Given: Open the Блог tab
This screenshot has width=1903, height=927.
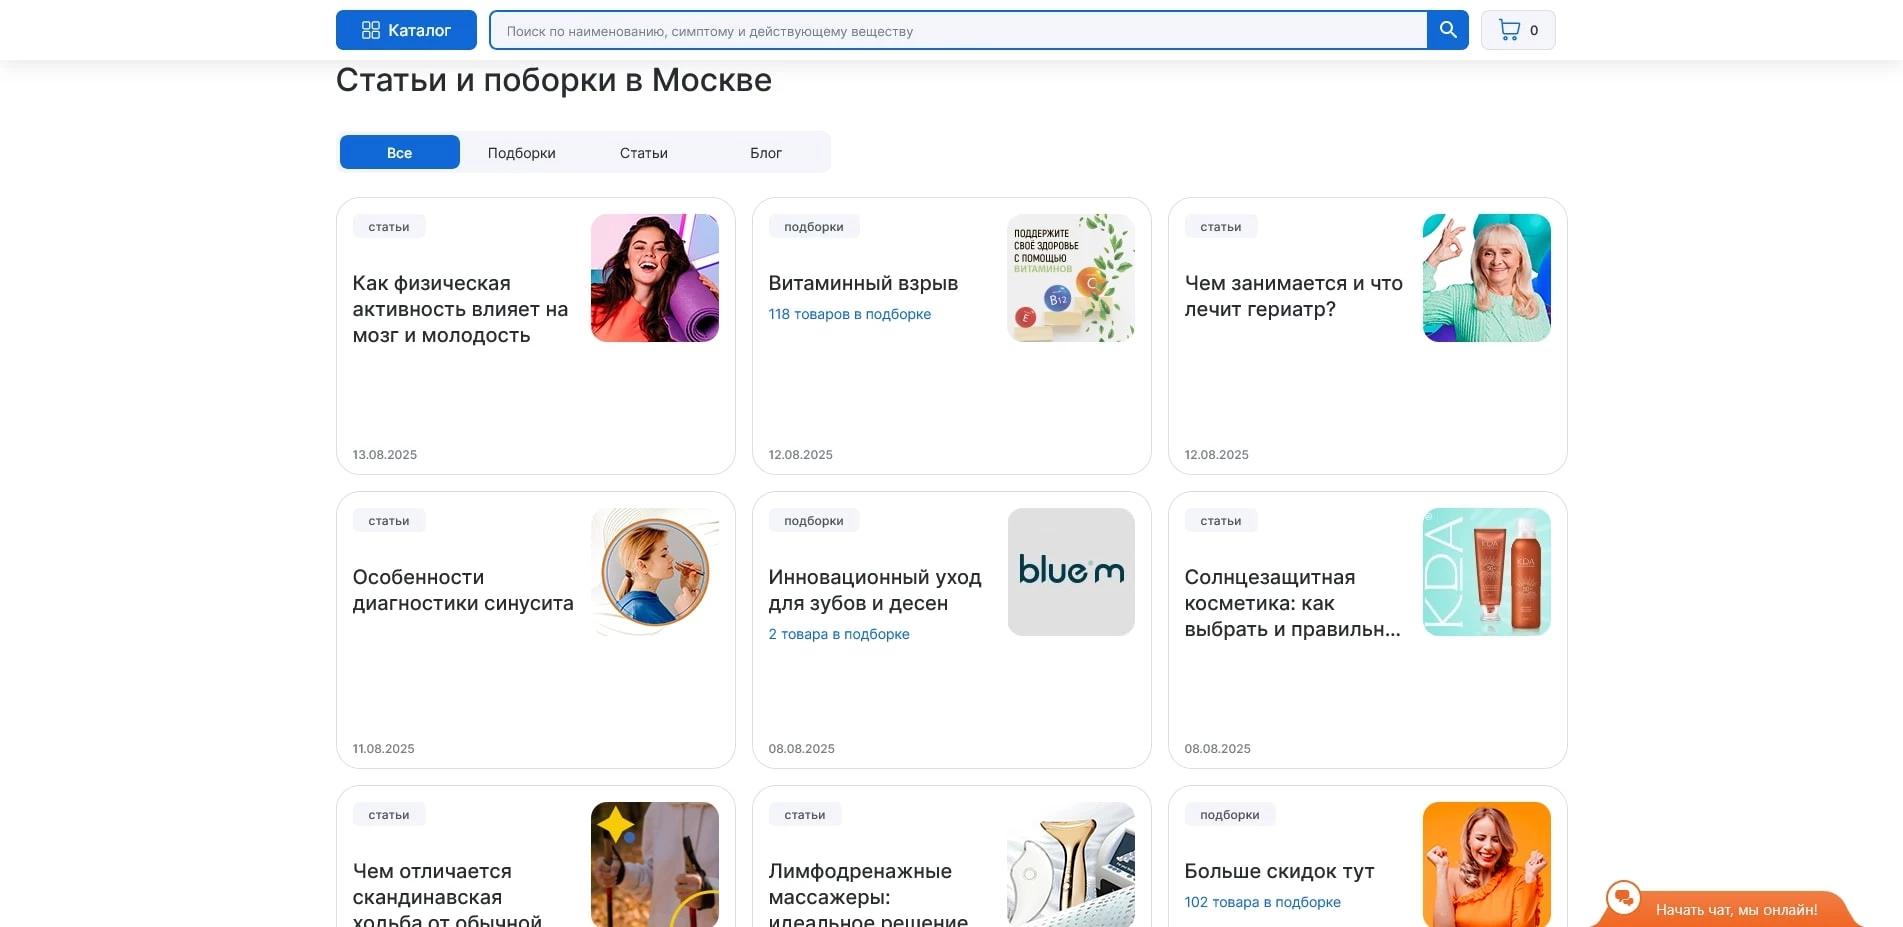Looking at the screenshot, I should point(766,153).
